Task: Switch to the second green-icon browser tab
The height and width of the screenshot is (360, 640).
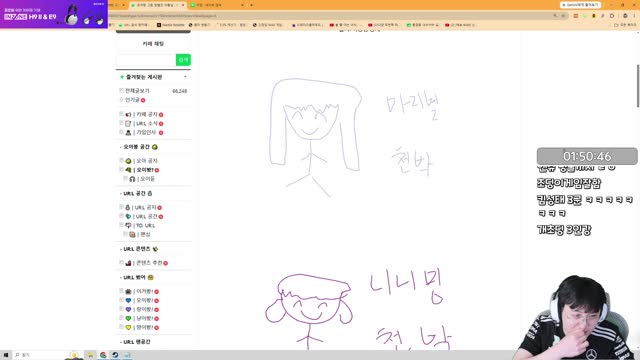Action: point(216,5)
